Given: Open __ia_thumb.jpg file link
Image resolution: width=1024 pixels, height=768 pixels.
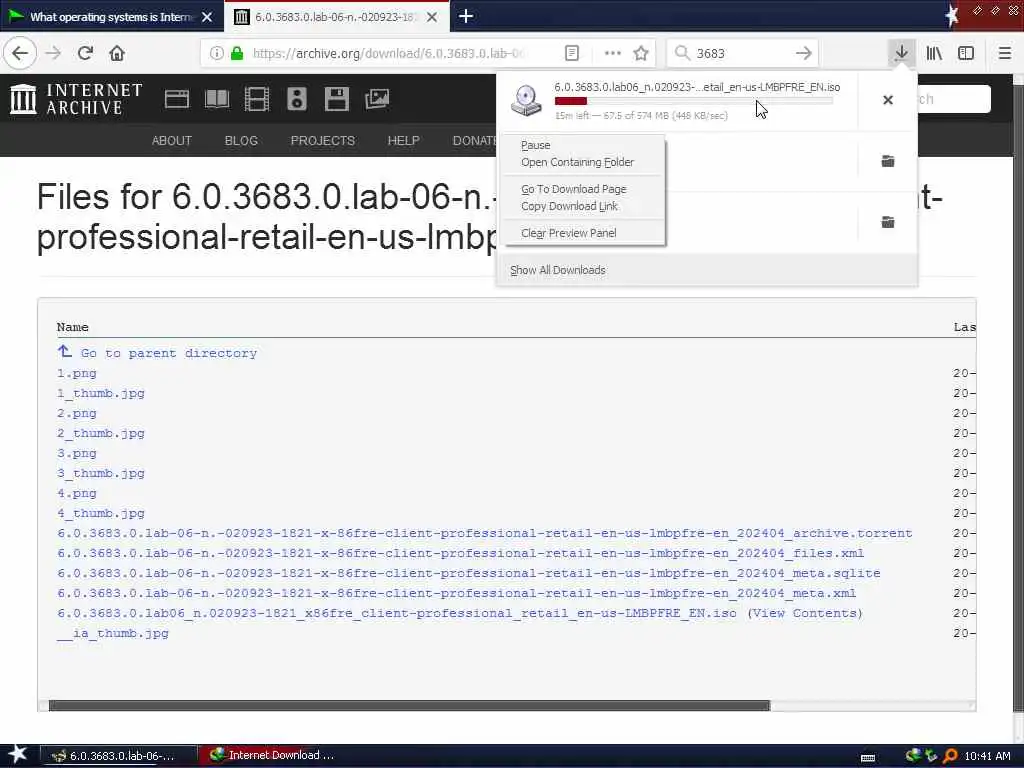Looking at the screenshot, I should pyautogui.click(x=112, y=633).
